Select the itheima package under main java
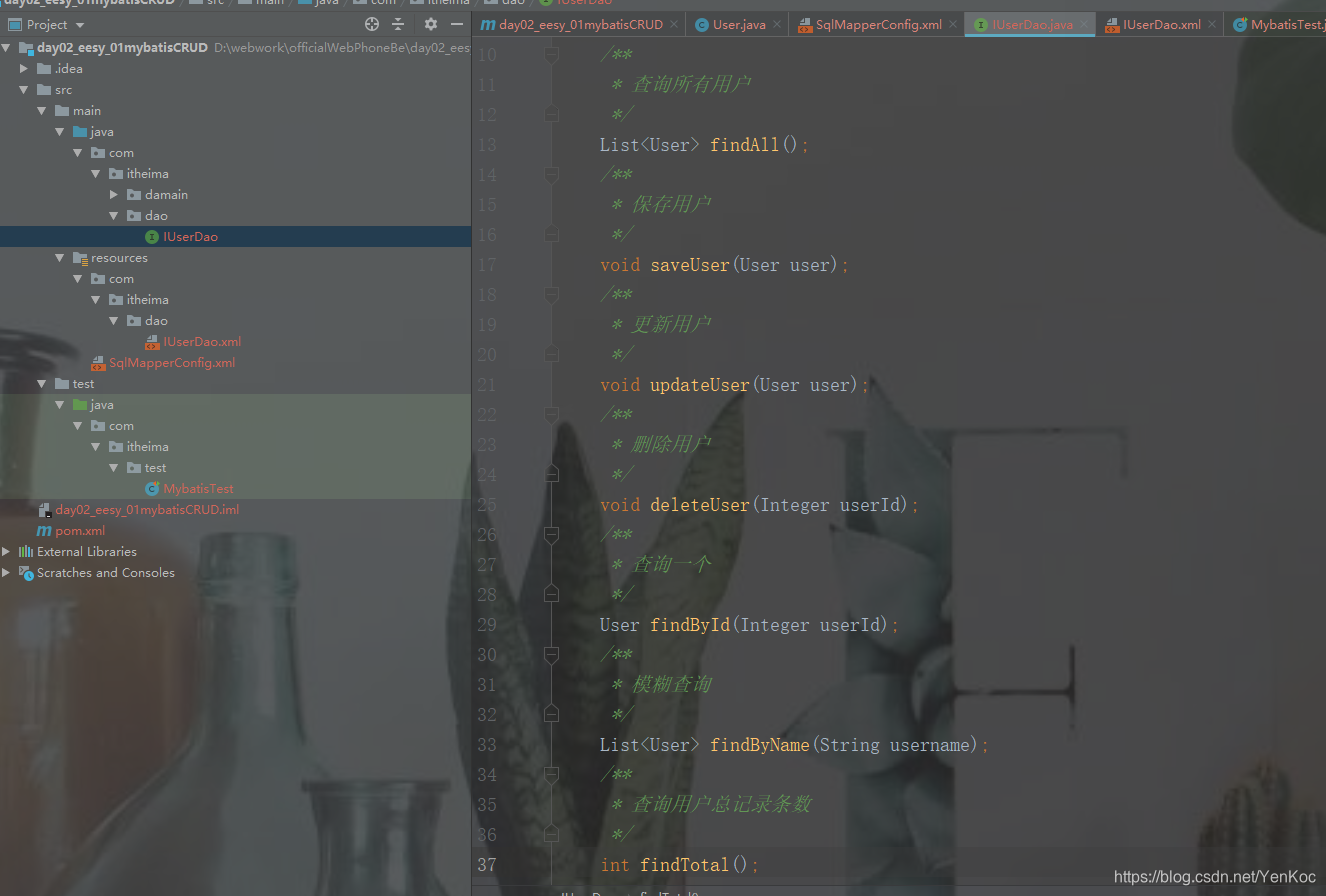The width and height of the screenshot is (1326, 896). coord(148,174)
